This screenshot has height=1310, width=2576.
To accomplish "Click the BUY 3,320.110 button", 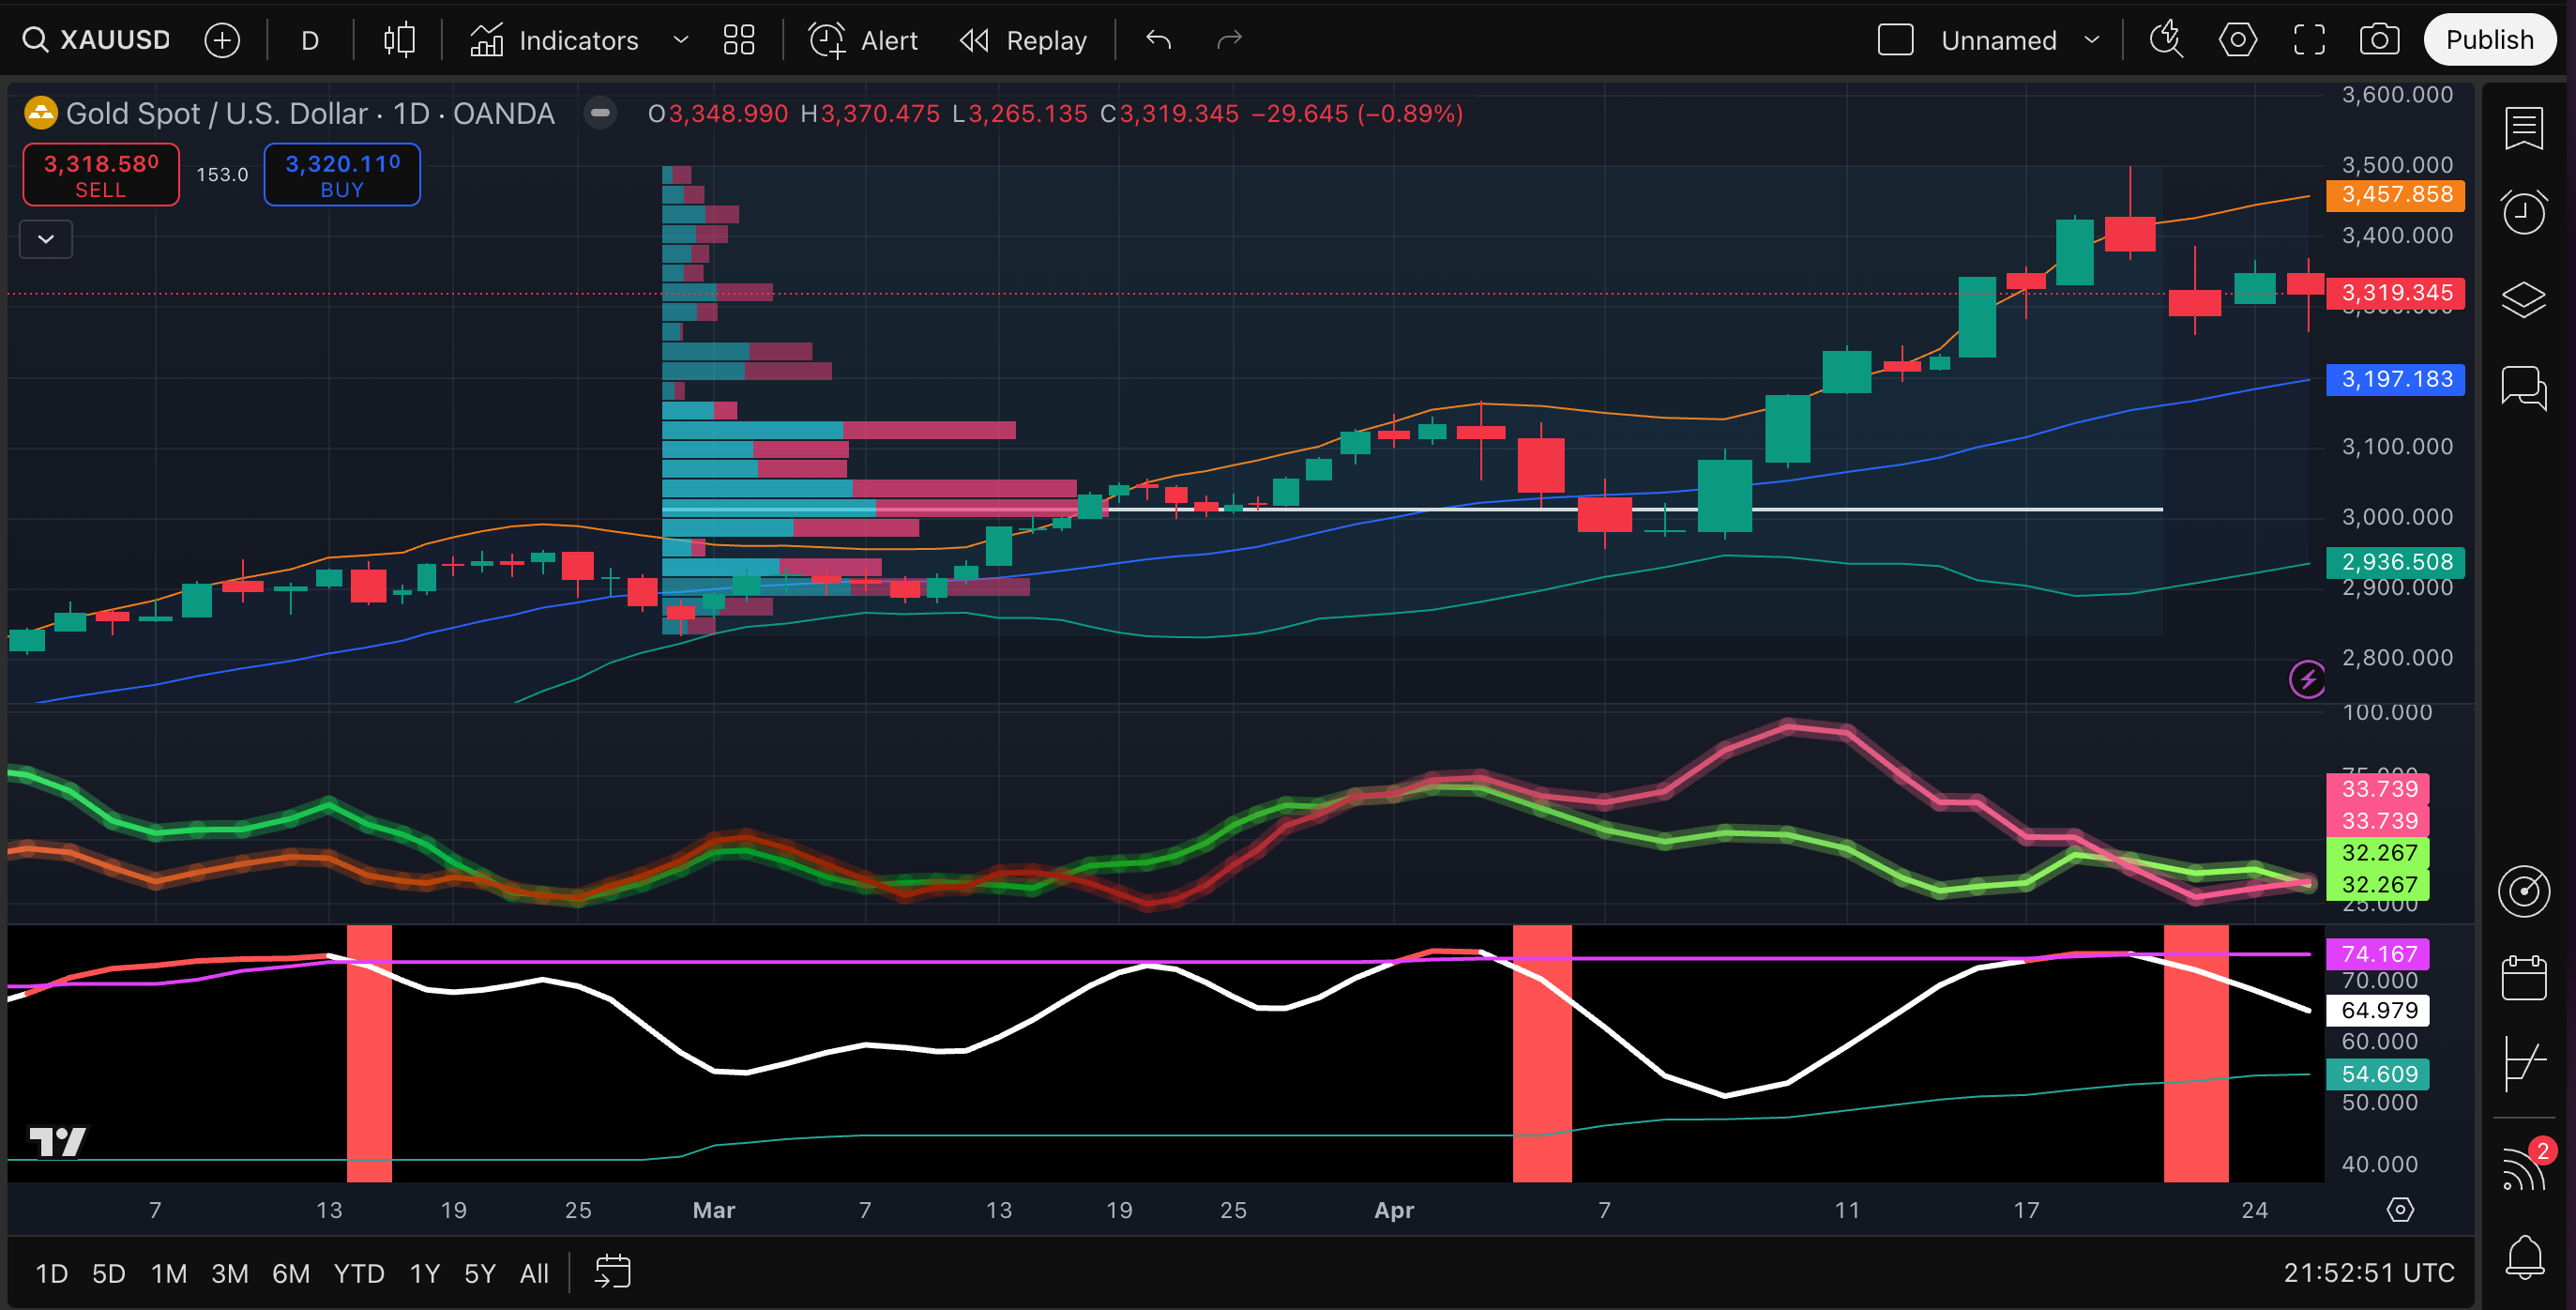I will 342,175.
